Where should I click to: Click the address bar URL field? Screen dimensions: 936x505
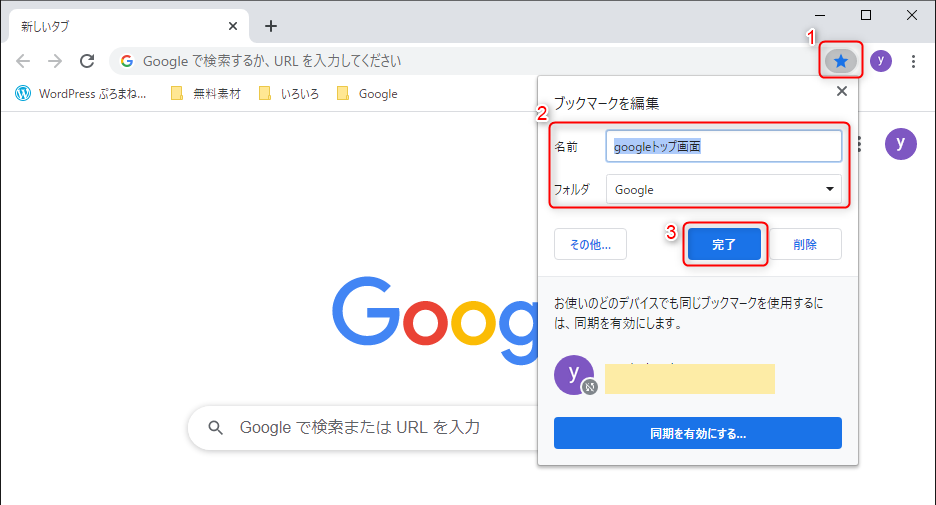click(x=466, y=61)
